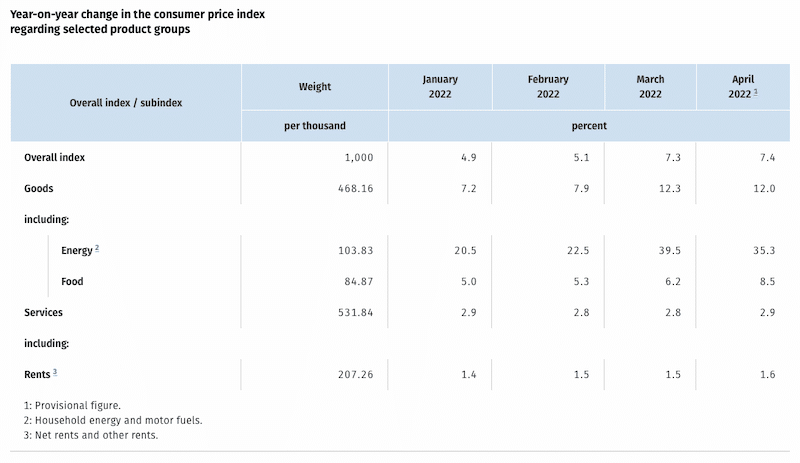Select Rents weight value 207.26
The width and height of the screenshot is (800, 463).
click(x=343, y=374)
